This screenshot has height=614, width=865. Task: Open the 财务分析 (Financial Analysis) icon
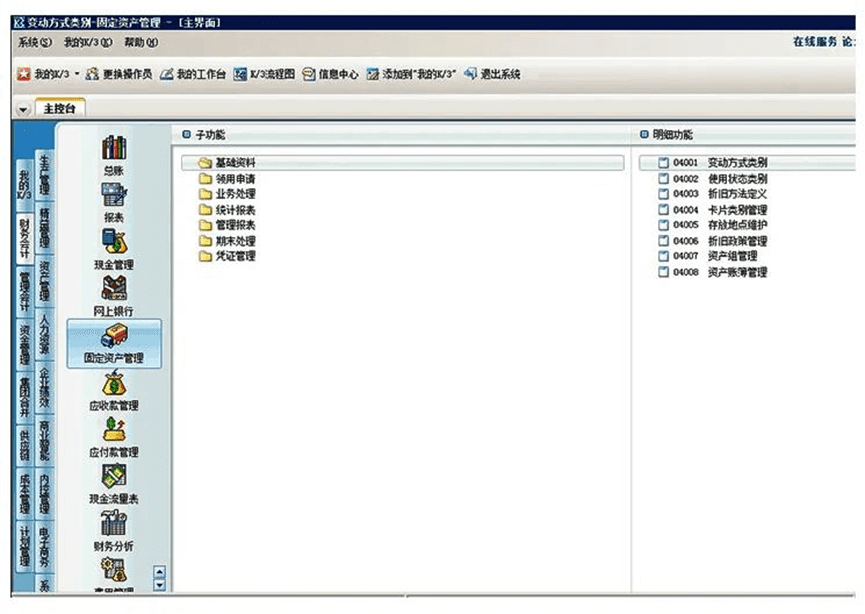pyautogui.click(x=113, y=530)
